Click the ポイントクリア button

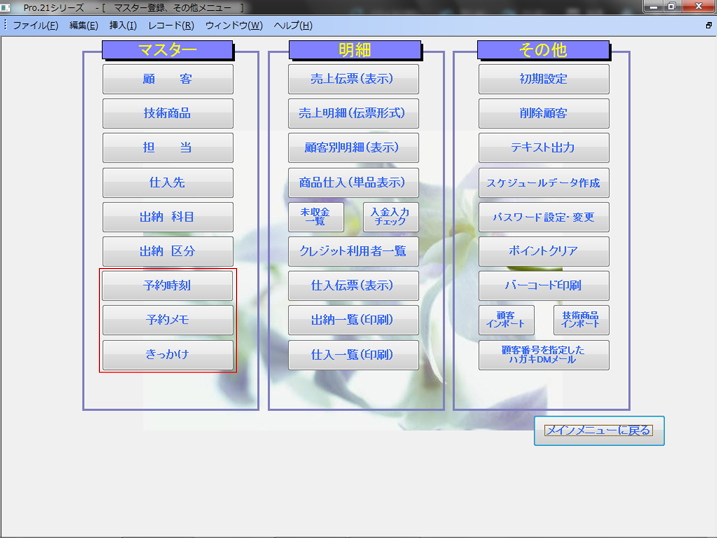coord(544,251)
